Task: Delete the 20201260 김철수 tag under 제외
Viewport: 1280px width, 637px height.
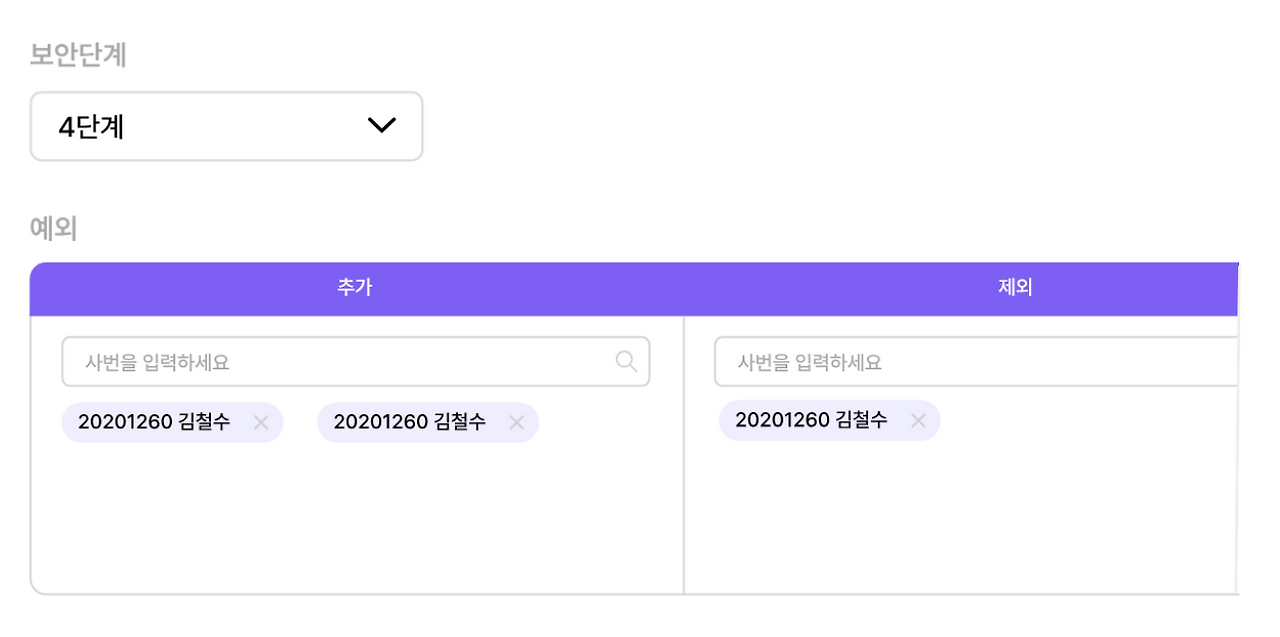Action: (x=917, y=420)
